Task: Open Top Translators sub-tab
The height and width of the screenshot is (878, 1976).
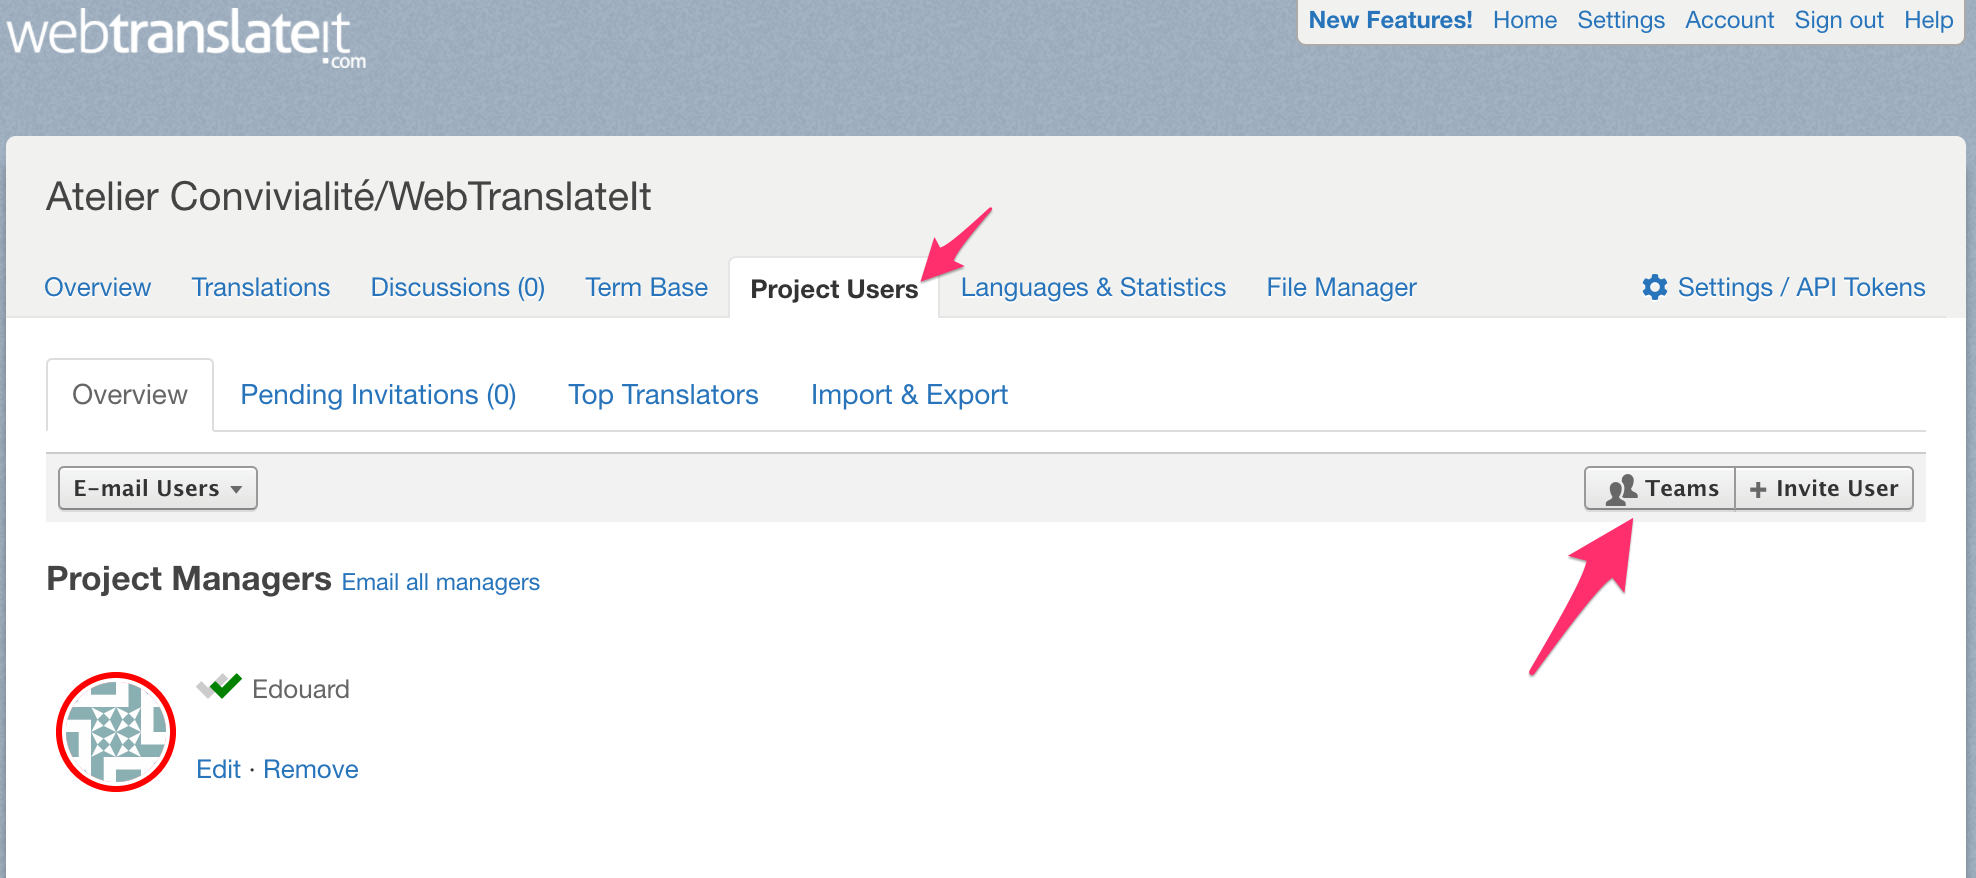Action: tap(663, 395)
